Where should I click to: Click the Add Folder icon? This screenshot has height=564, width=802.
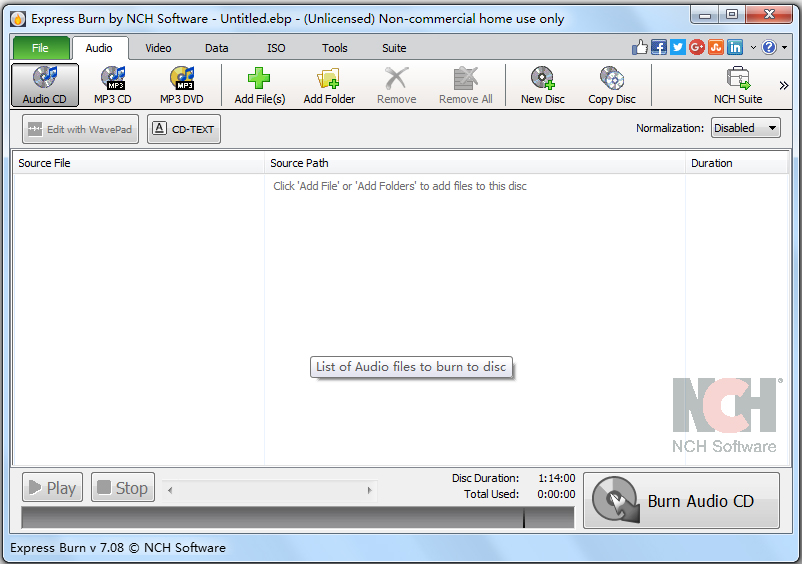328,79
